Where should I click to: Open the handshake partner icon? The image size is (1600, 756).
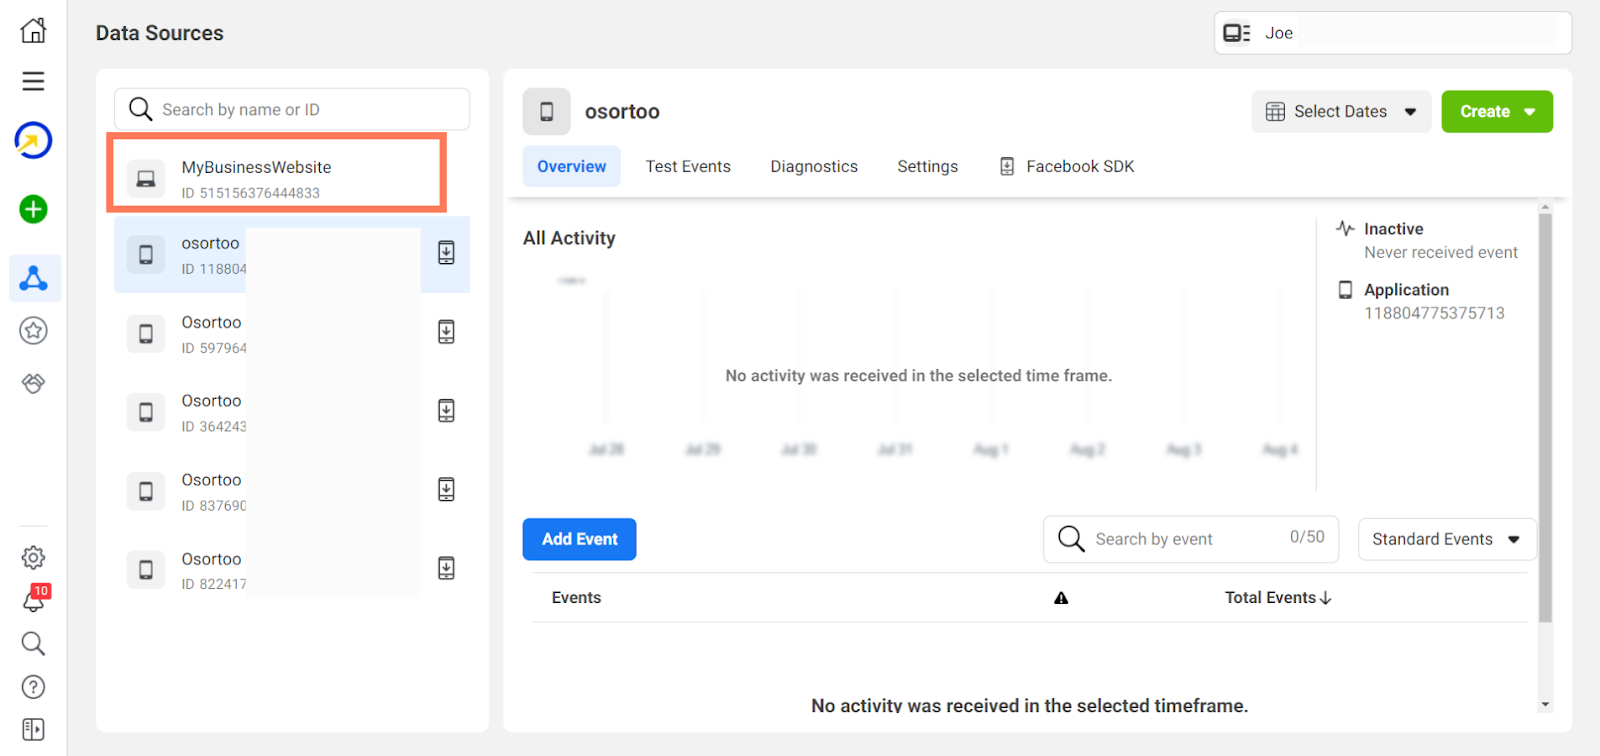(33, 383)
